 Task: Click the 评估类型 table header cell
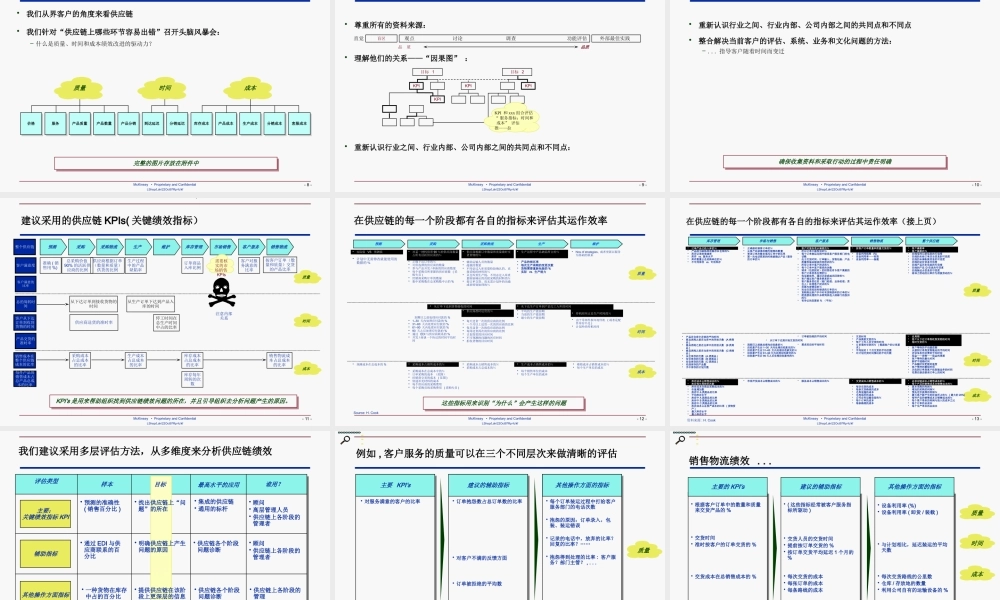point(47,482)
